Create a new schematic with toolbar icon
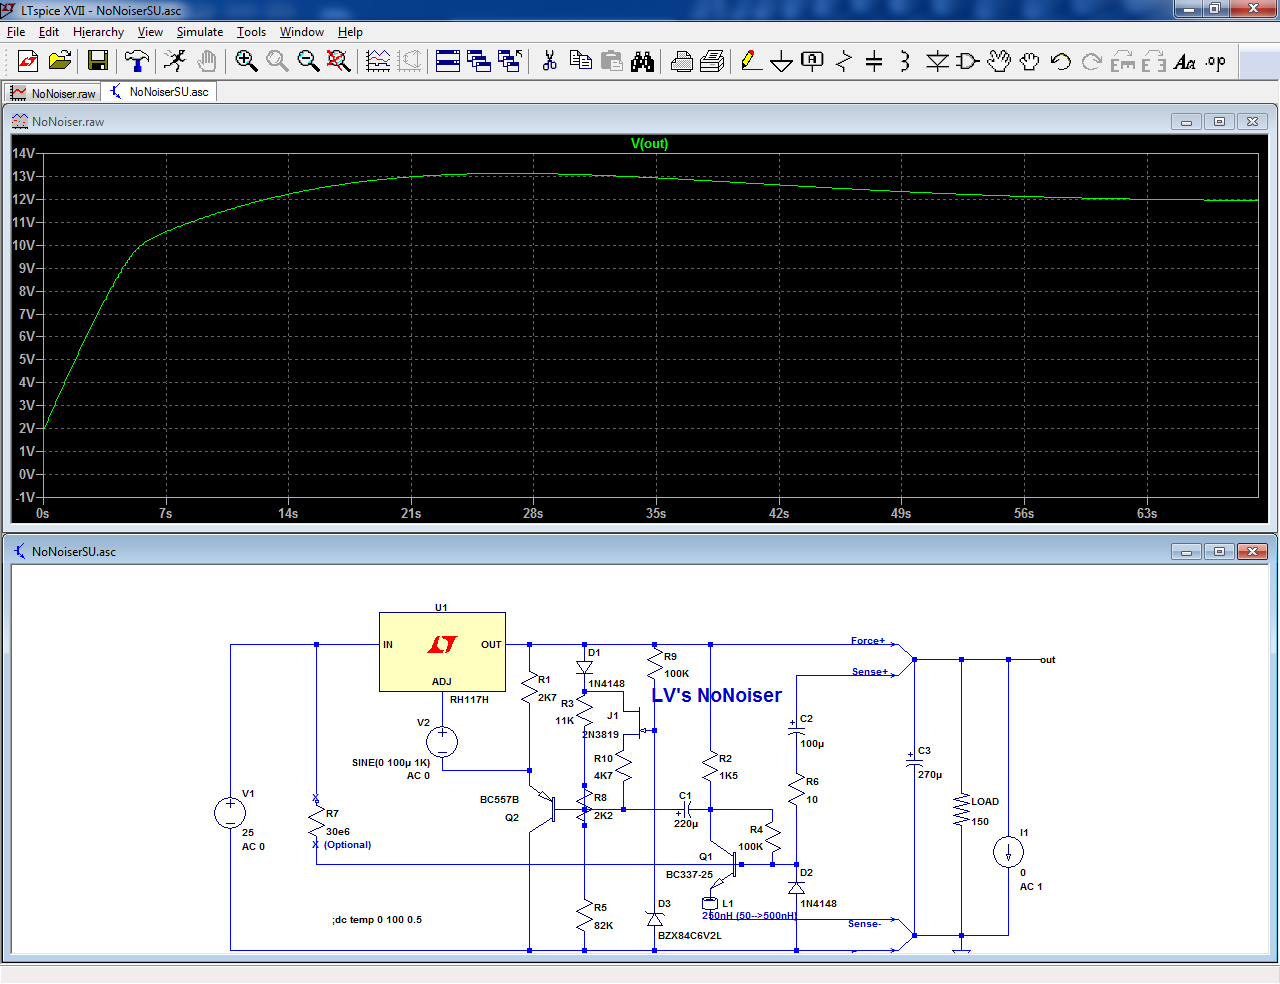The image size is (1280, 984). click(x=28, y=62)
